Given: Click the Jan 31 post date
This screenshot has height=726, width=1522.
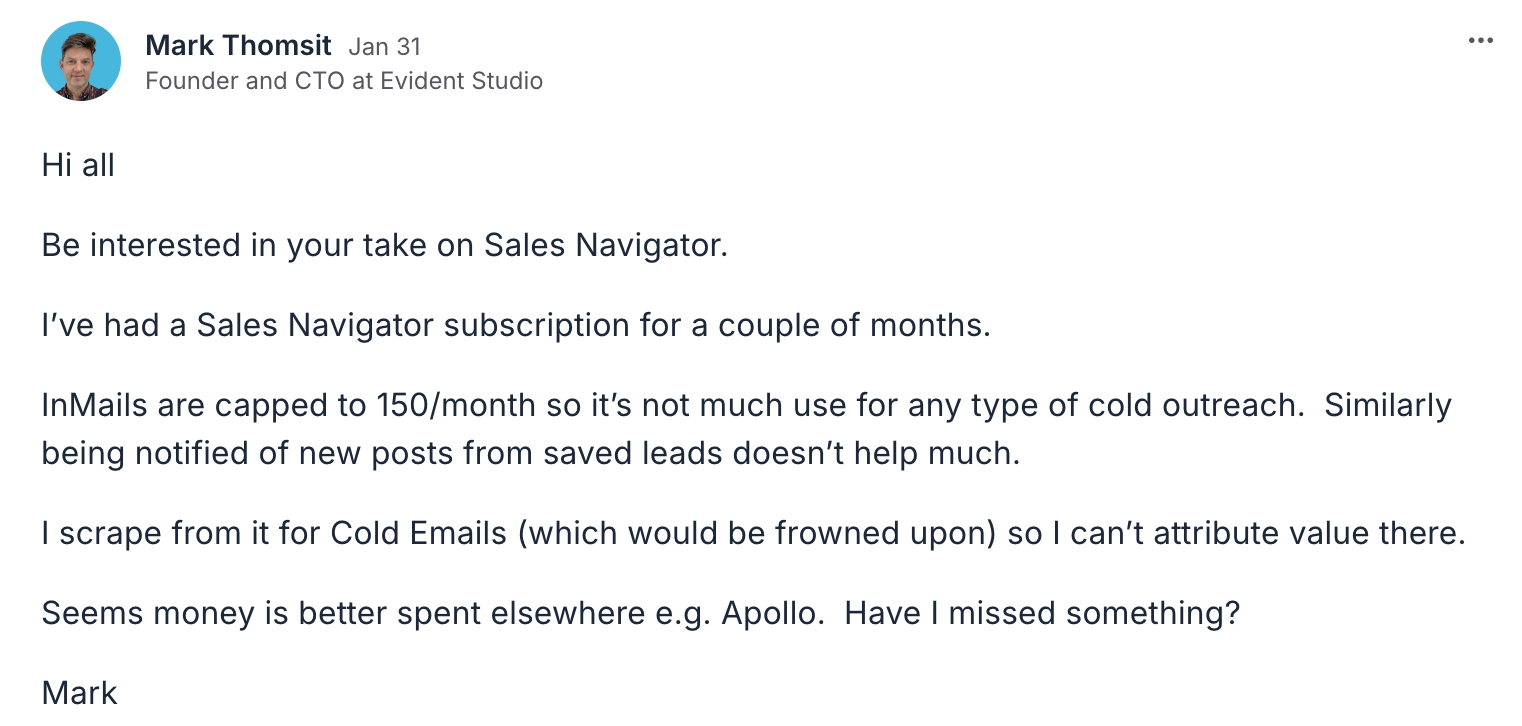Looking at the screenshot, I should click(x=384, y=46).
